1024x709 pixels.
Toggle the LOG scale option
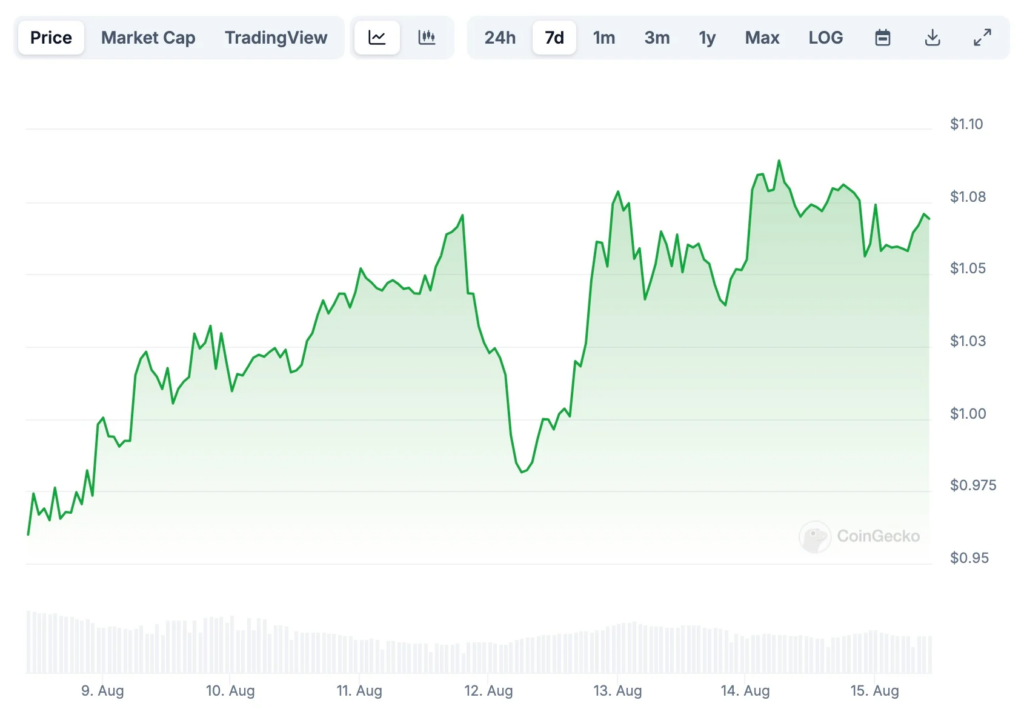[825, 37]
